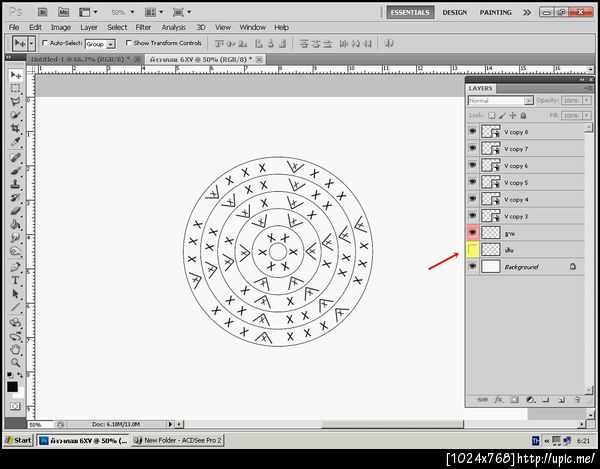Hide the V copy 6 layer

pos(473,165)
